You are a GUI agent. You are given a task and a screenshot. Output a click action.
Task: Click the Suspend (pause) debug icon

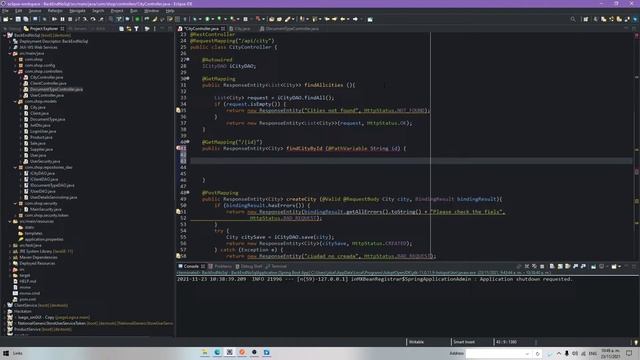click(x=62, y=19)
